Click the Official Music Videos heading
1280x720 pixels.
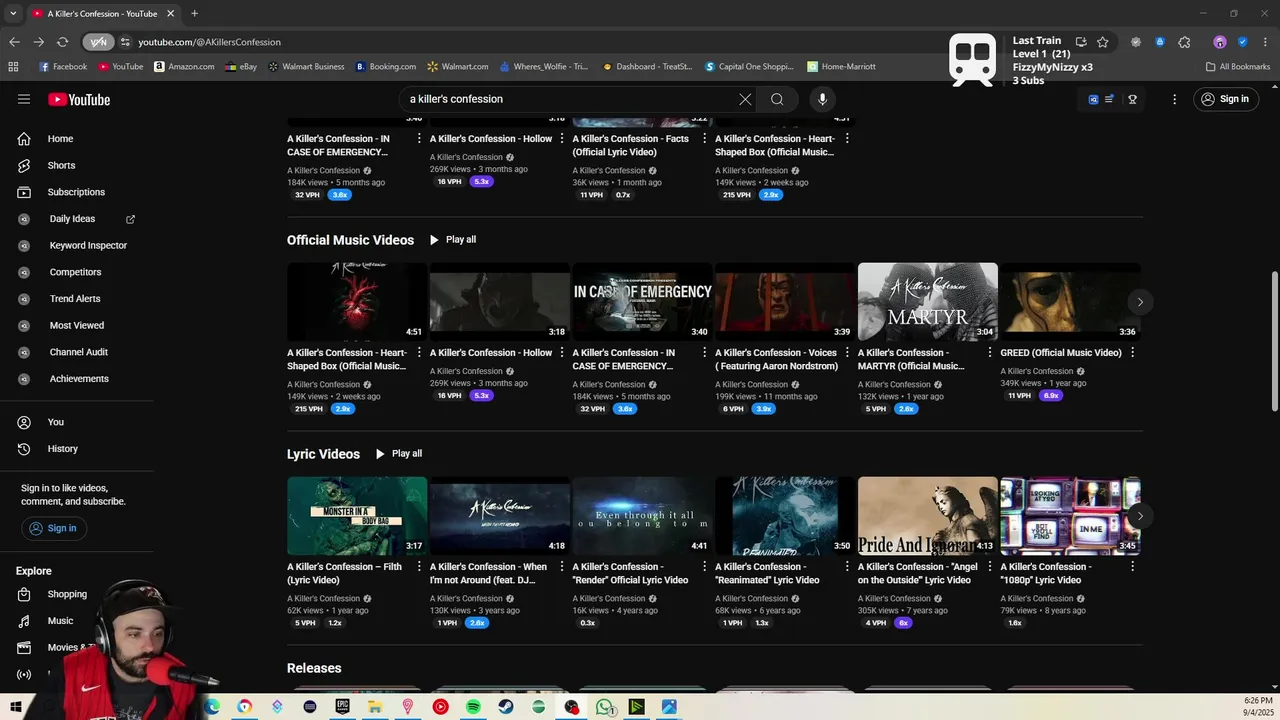[350, 240]
